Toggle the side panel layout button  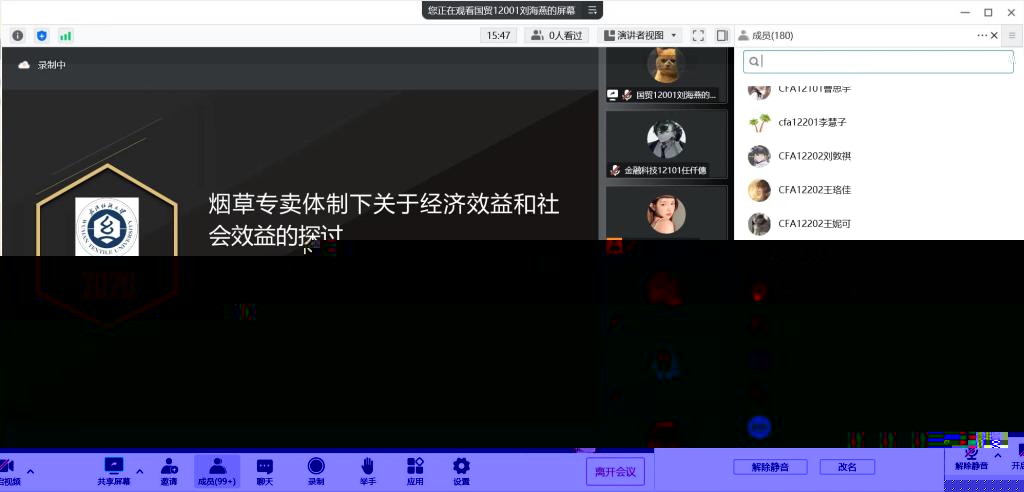(722, 35)
